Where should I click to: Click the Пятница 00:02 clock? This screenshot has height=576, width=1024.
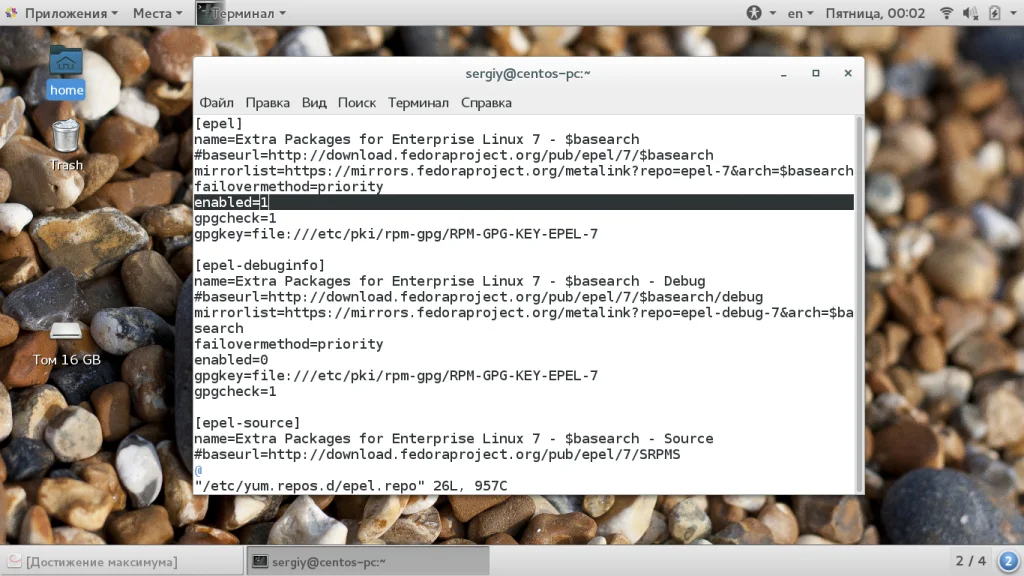point(875,13)
